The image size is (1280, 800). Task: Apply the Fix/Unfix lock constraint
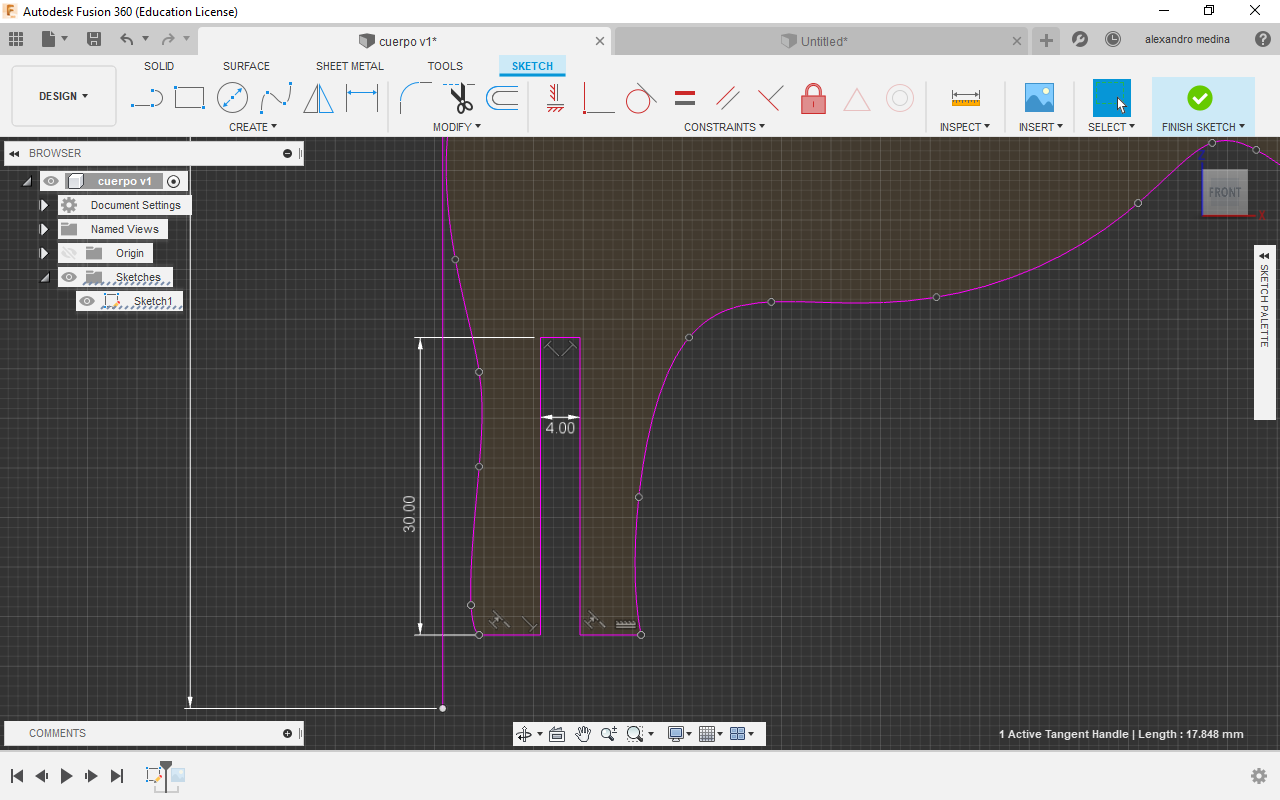tap(813, 98)
